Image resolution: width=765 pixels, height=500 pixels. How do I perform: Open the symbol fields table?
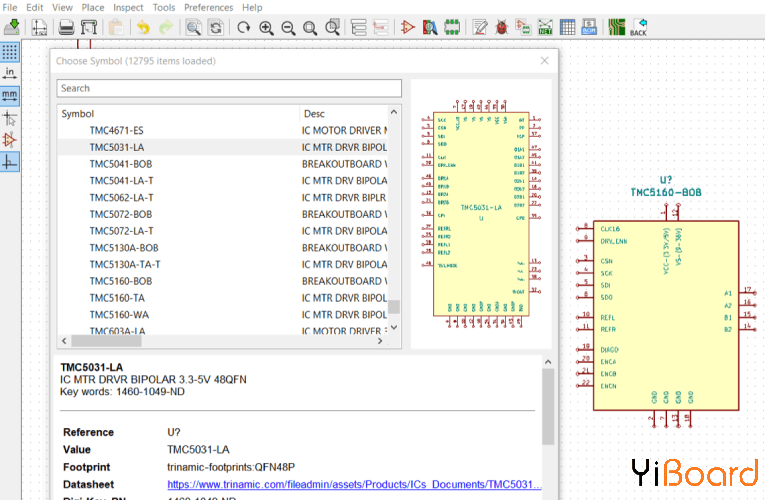click(567, 27)
